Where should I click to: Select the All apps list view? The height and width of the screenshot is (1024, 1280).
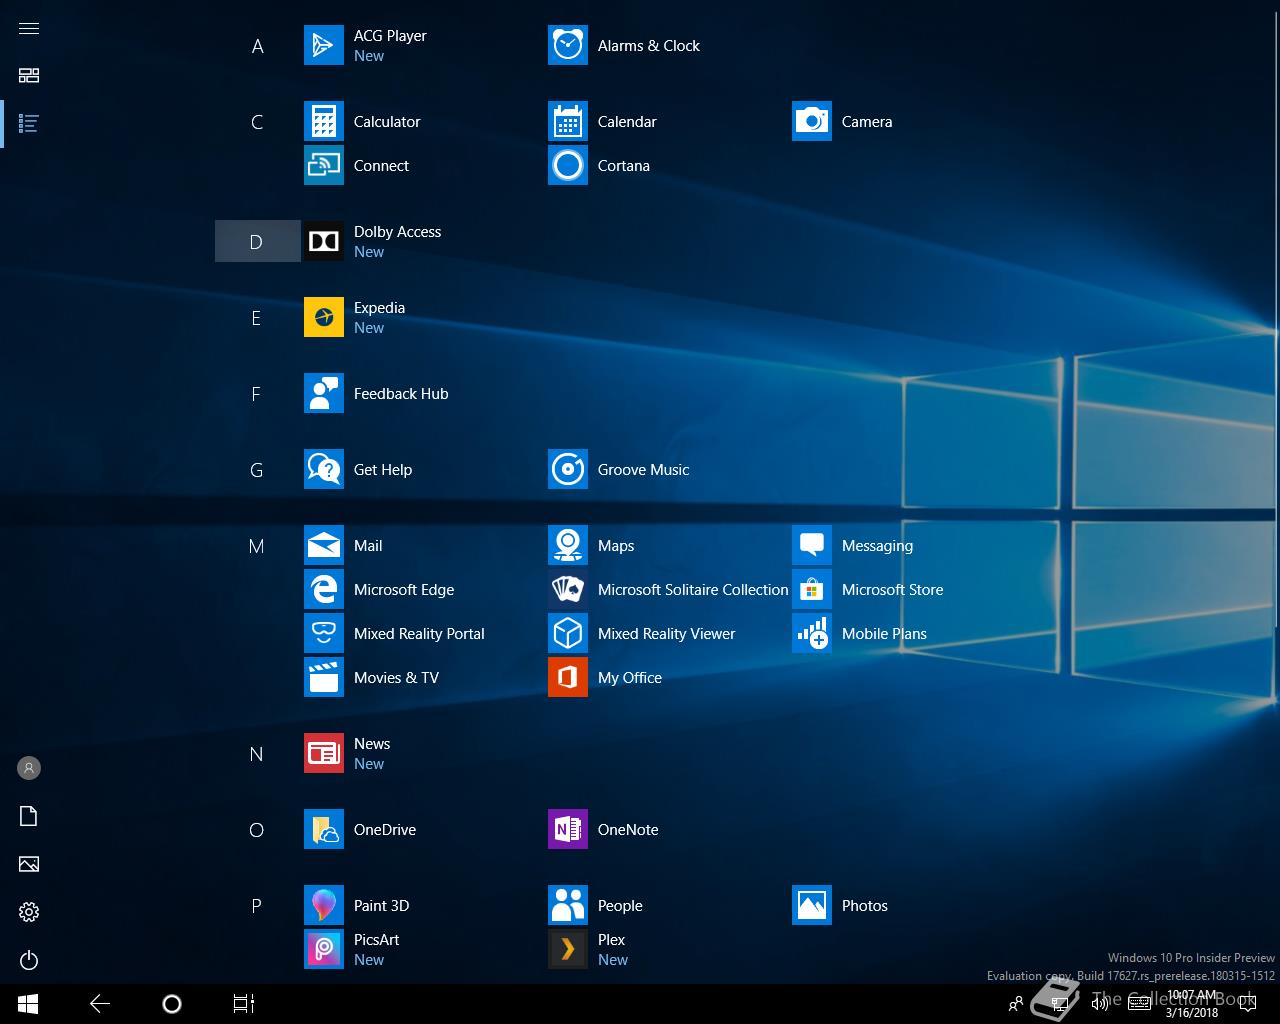(x=29, y=124)
